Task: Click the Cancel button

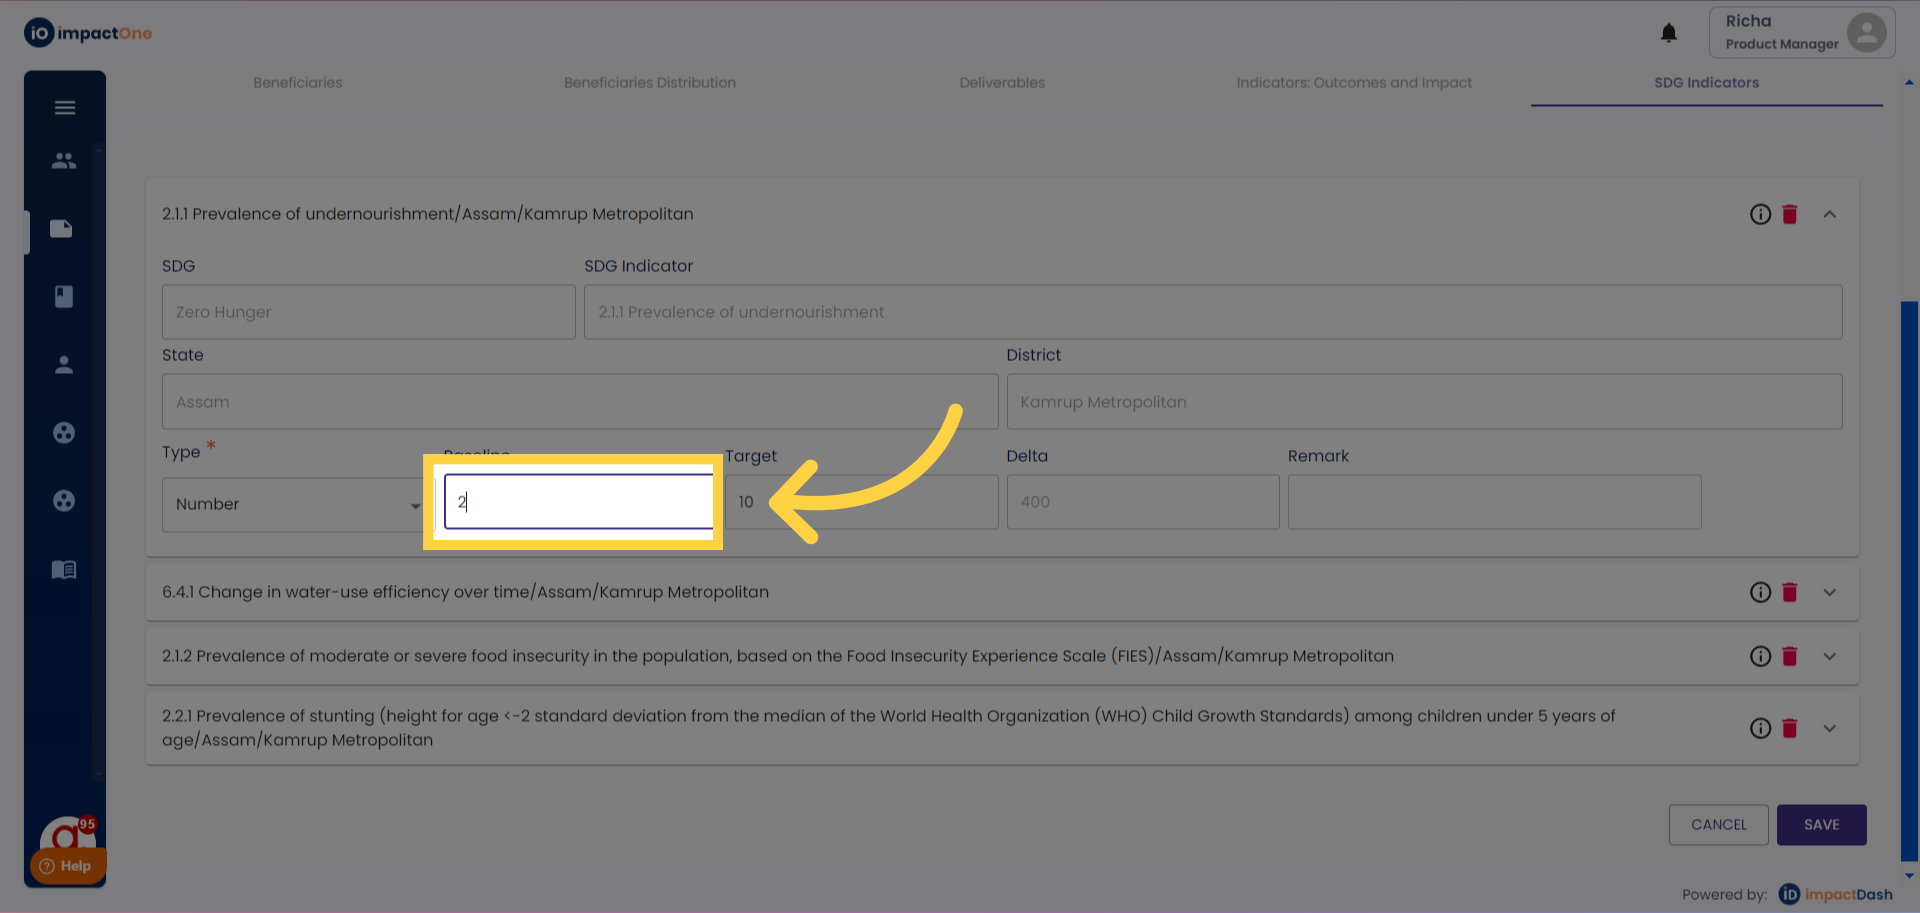Action: pyautogui.click(x=1718, y=825)
